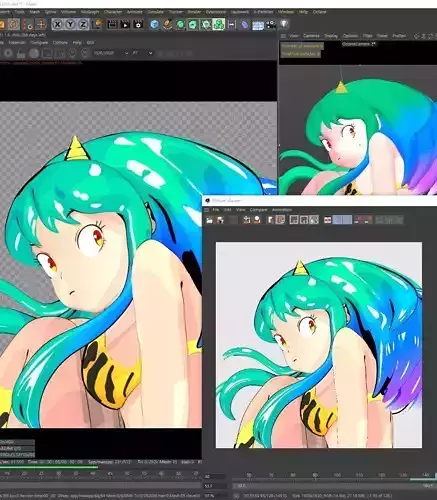Open the Edit menu in Picture Viewer
Viewport: 437px width, 500px height.
(x=228, y=210)
